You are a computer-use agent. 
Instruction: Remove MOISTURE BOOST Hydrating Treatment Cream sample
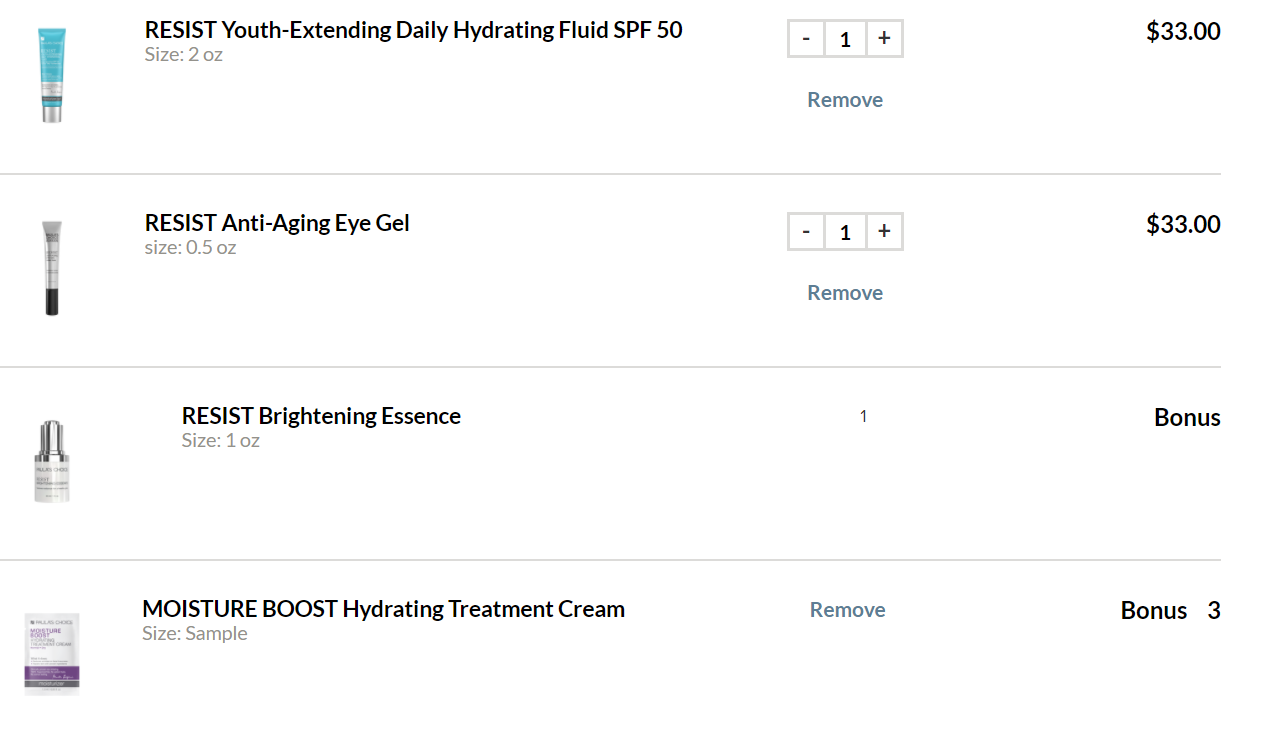point(847,610)
